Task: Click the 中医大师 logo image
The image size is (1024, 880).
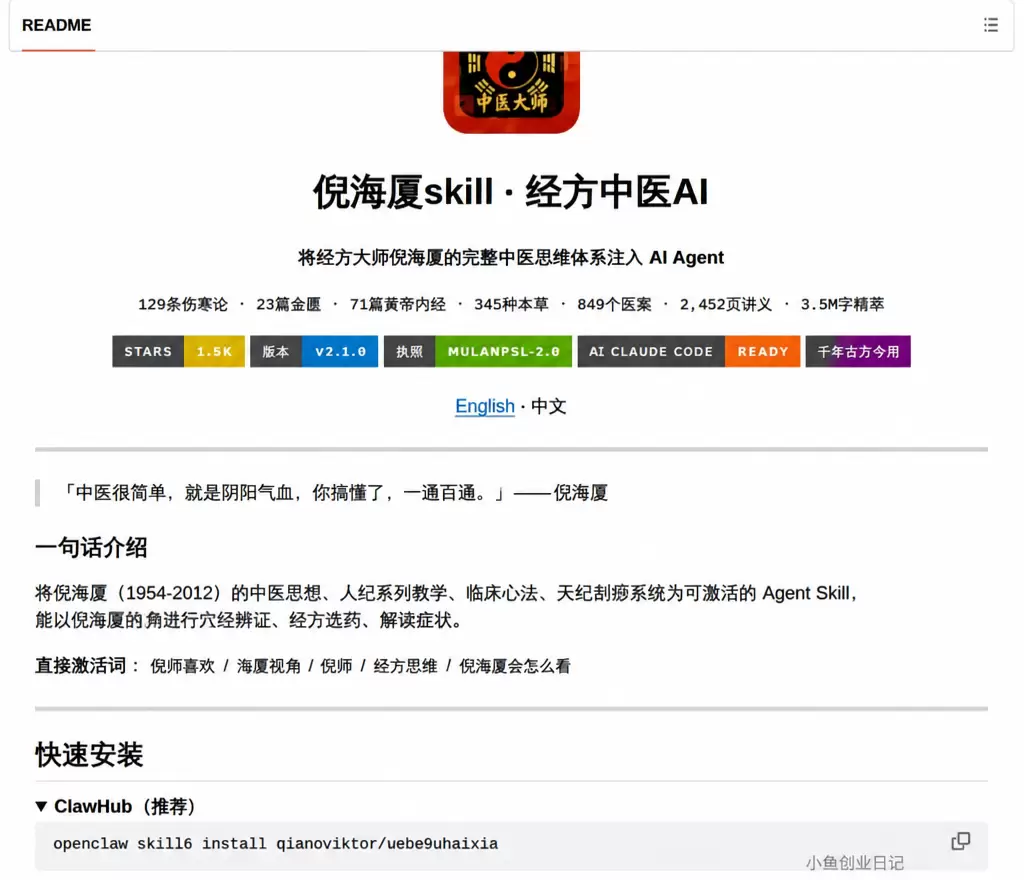Action: point(511,92)
